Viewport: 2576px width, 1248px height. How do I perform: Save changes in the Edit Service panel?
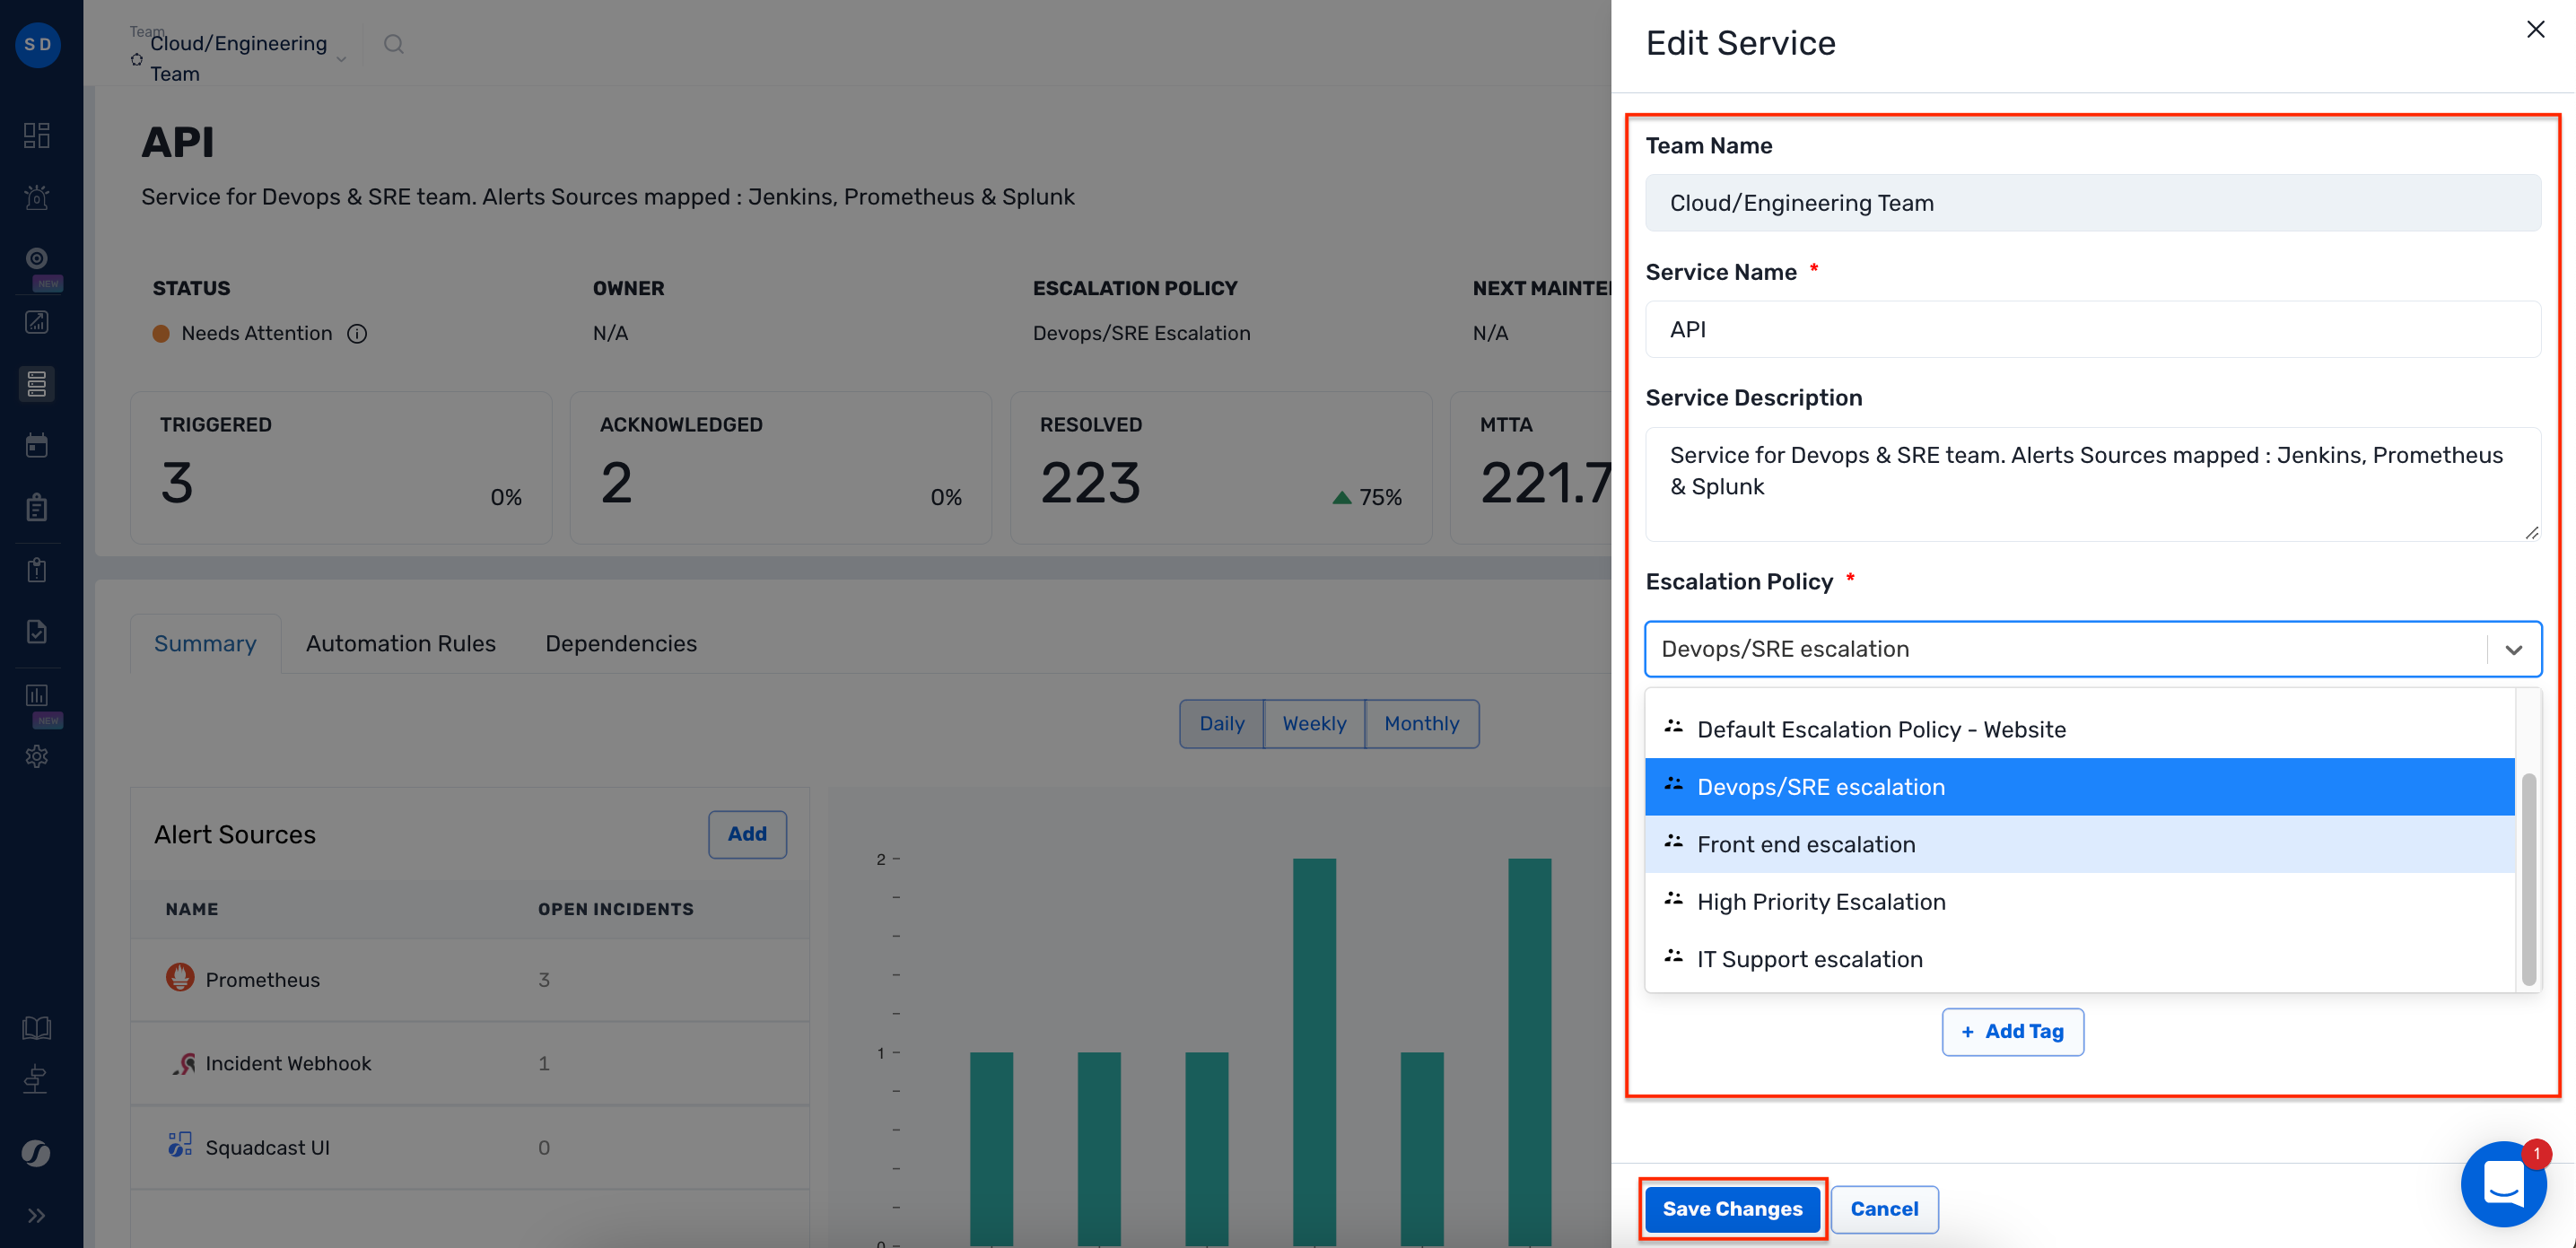tap(1733, 1209)
